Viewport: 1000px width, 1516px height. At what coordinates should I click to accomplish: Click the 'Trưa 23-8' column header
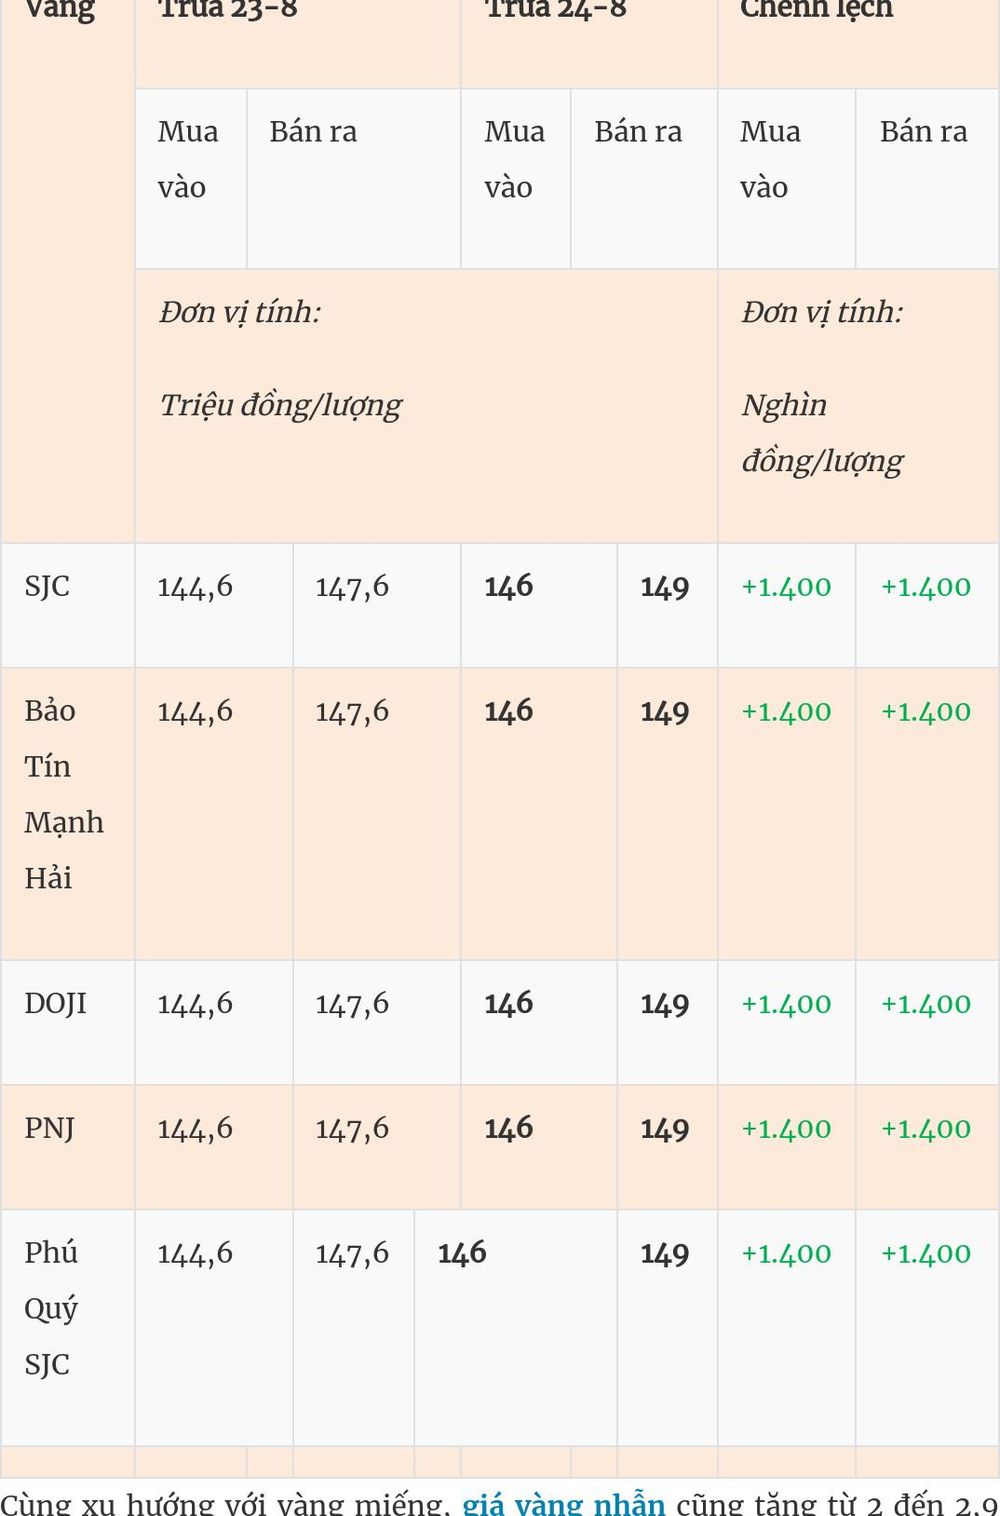[x=228, y=10]
